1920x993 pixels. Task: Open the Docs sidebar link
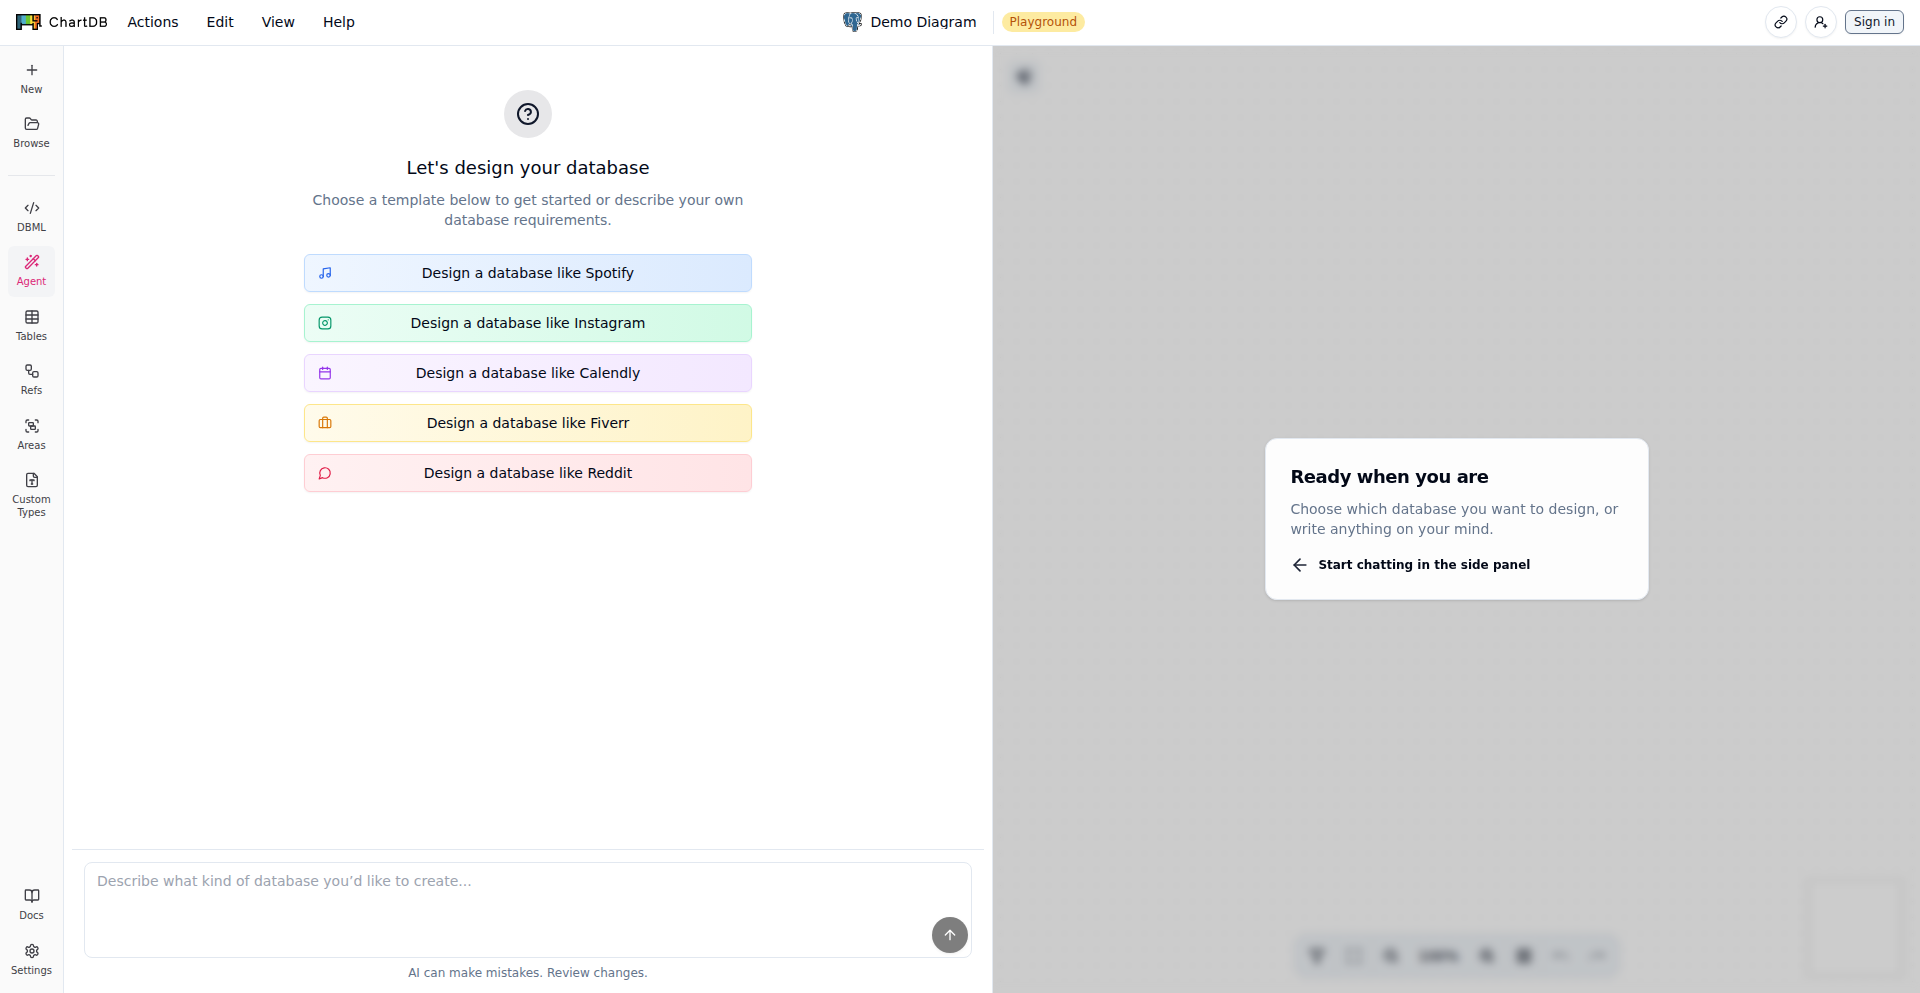click(x=32, y=904)
